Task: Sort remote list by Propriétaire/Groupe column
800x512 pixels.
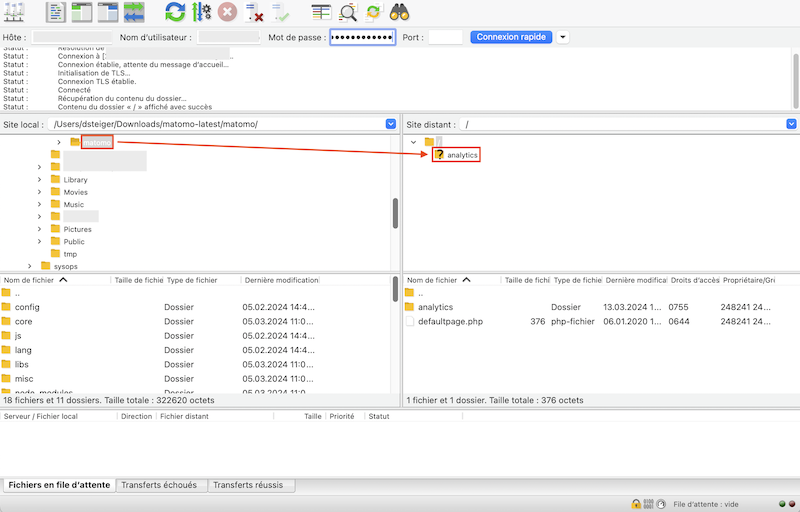Action: coord(749,280)
